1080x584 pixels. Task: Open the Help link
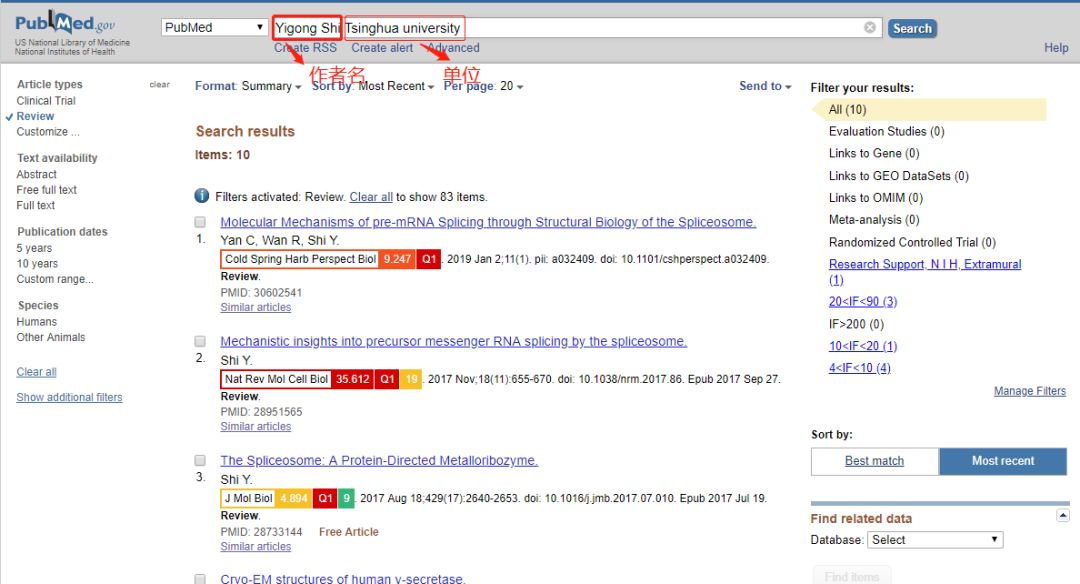click(x=1056, y=48)
